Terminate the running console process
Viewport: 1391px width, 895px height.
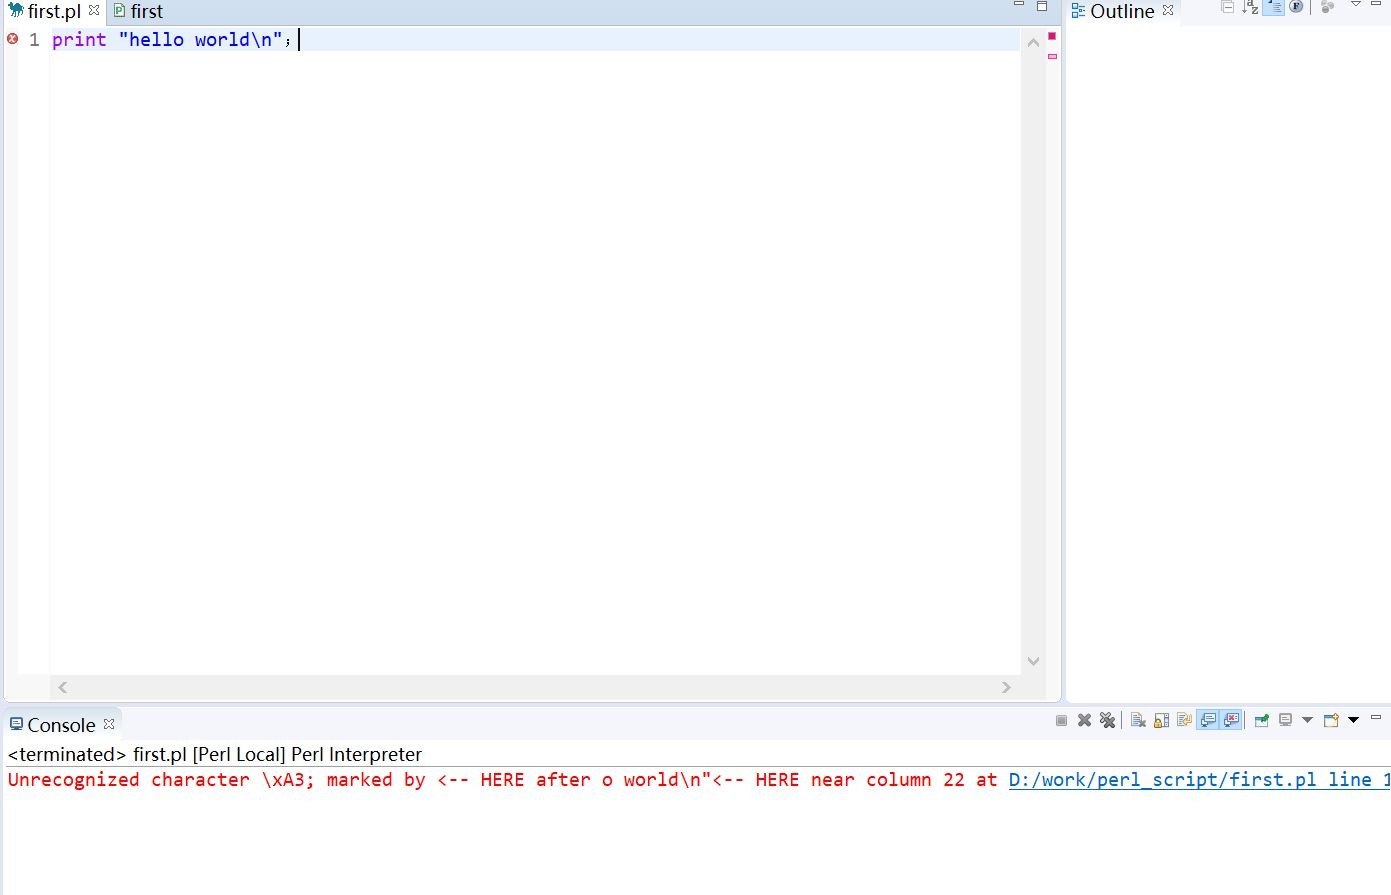coord(1061,720)
